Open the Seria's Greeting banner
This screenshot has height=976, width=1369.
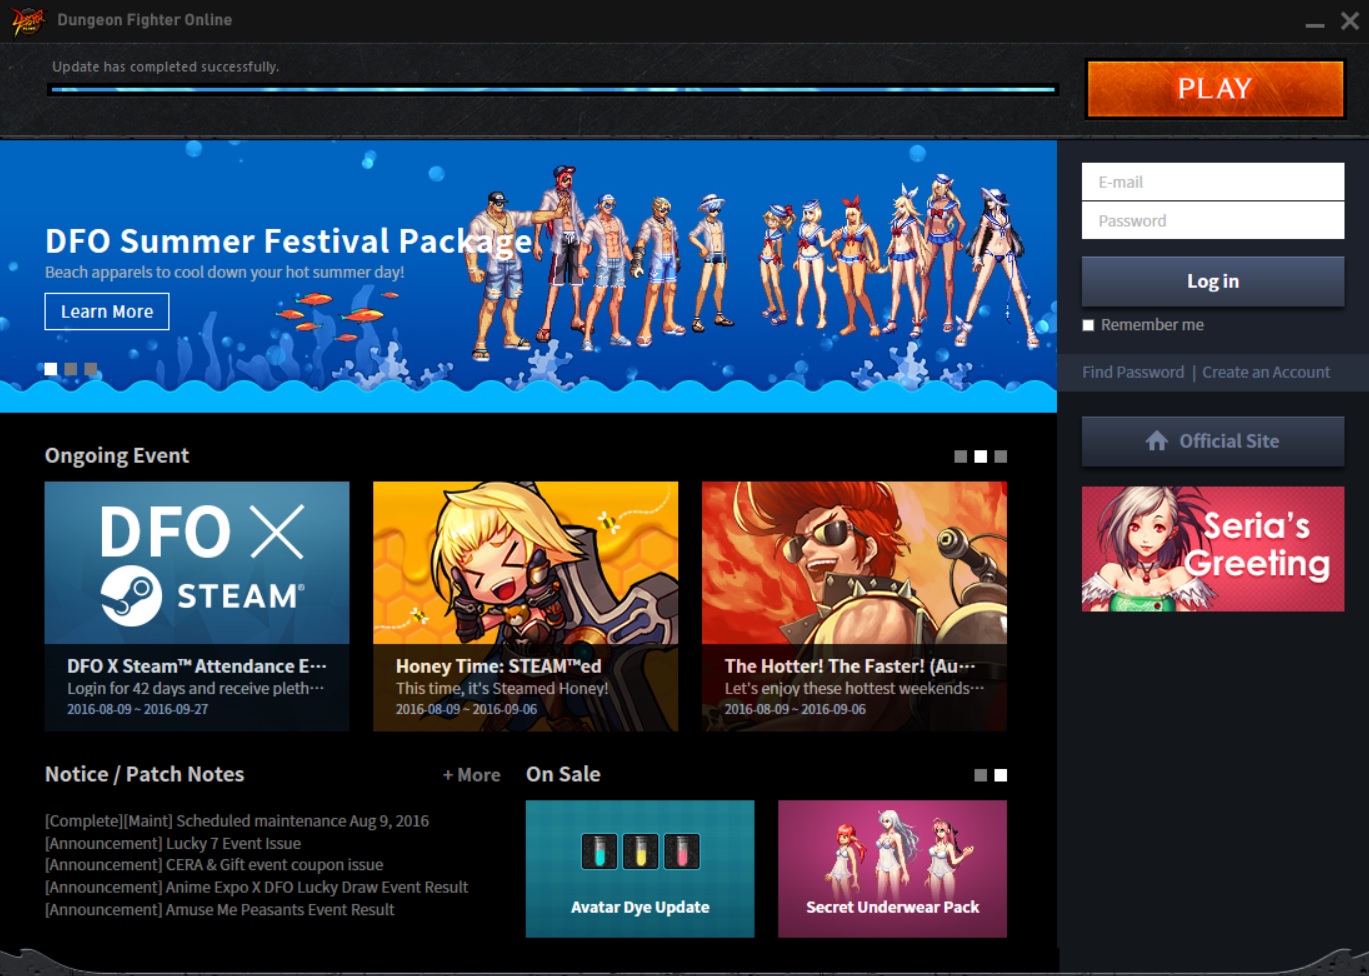tap(1213, 549)
